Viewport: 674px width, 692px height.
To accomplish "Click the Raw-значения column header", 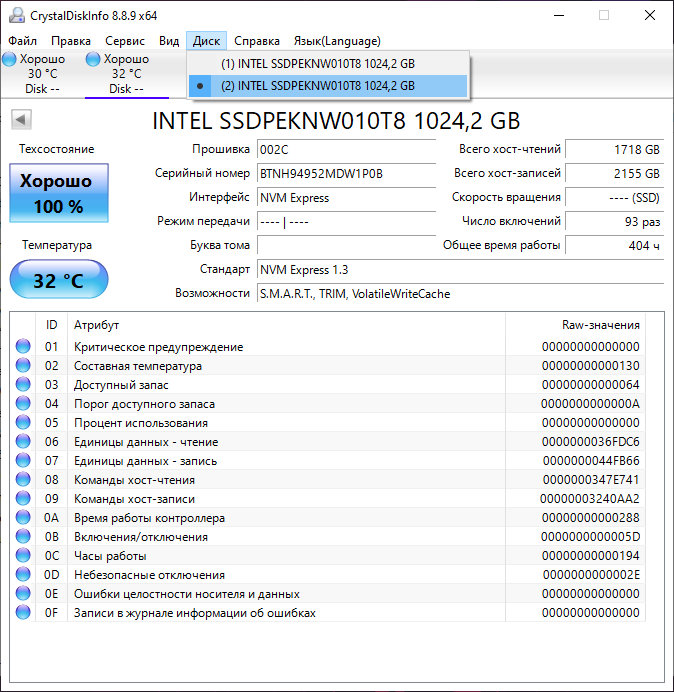I will pyautogui.click(x=576, y=325).
